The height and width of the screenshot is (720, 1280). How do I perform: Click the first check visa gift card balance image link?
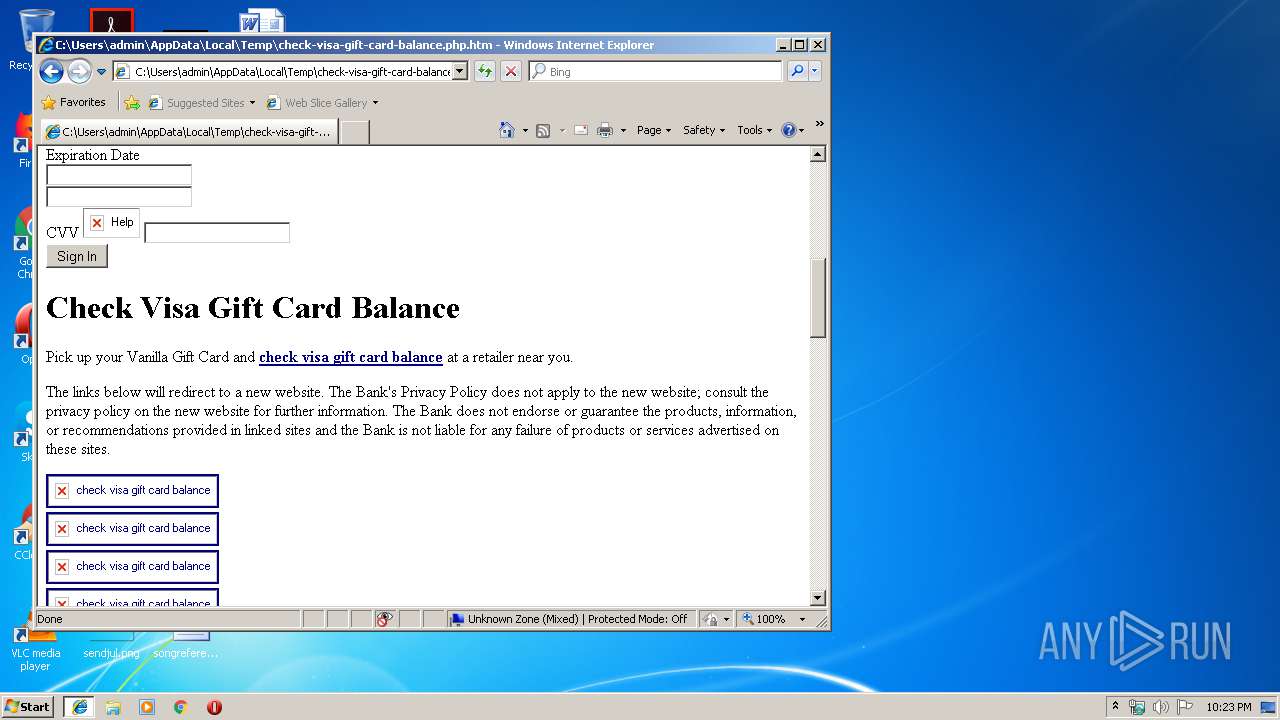click(132, 491)
